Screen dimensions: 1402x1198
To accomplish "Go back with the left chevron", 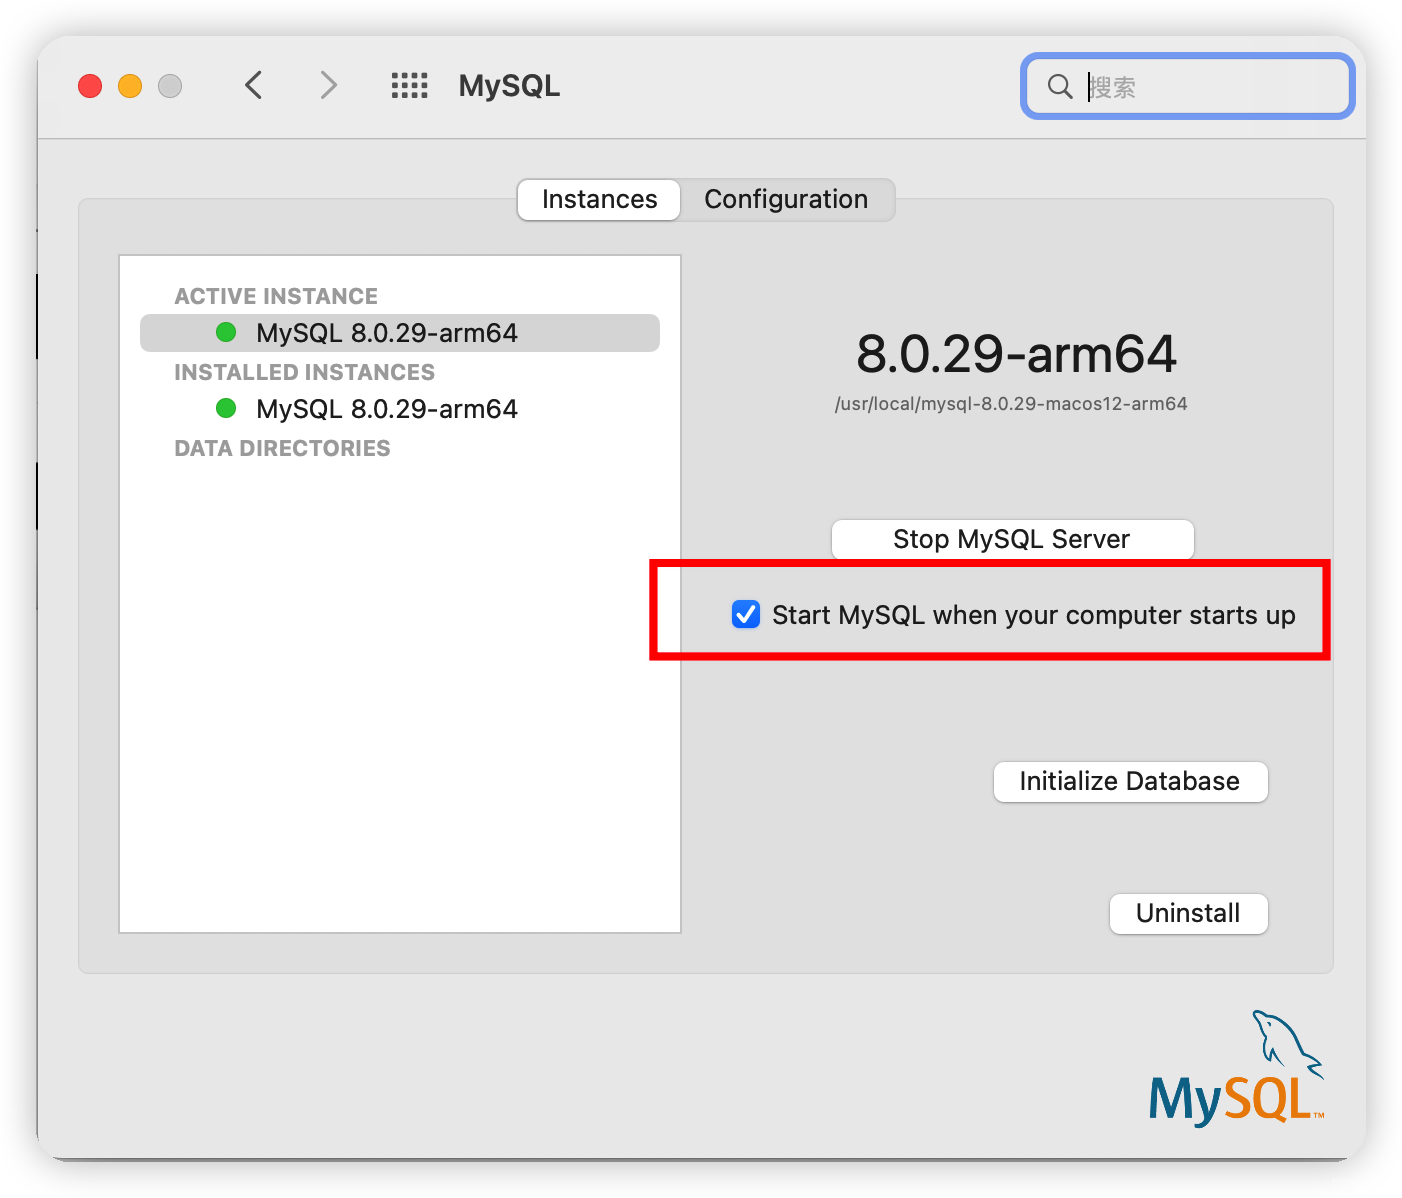I will click(x=254, y=85).
